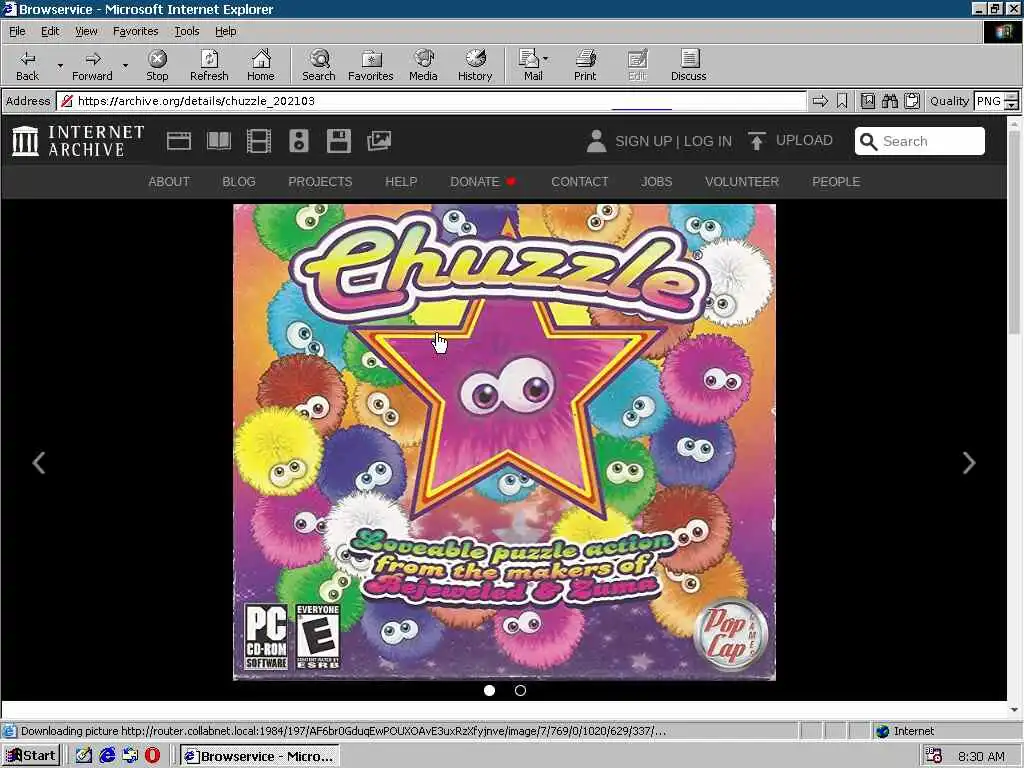Select the first carousel dot
This screenshot has height=768, width=1024.
pyautogui.click(x=489, y=690)
